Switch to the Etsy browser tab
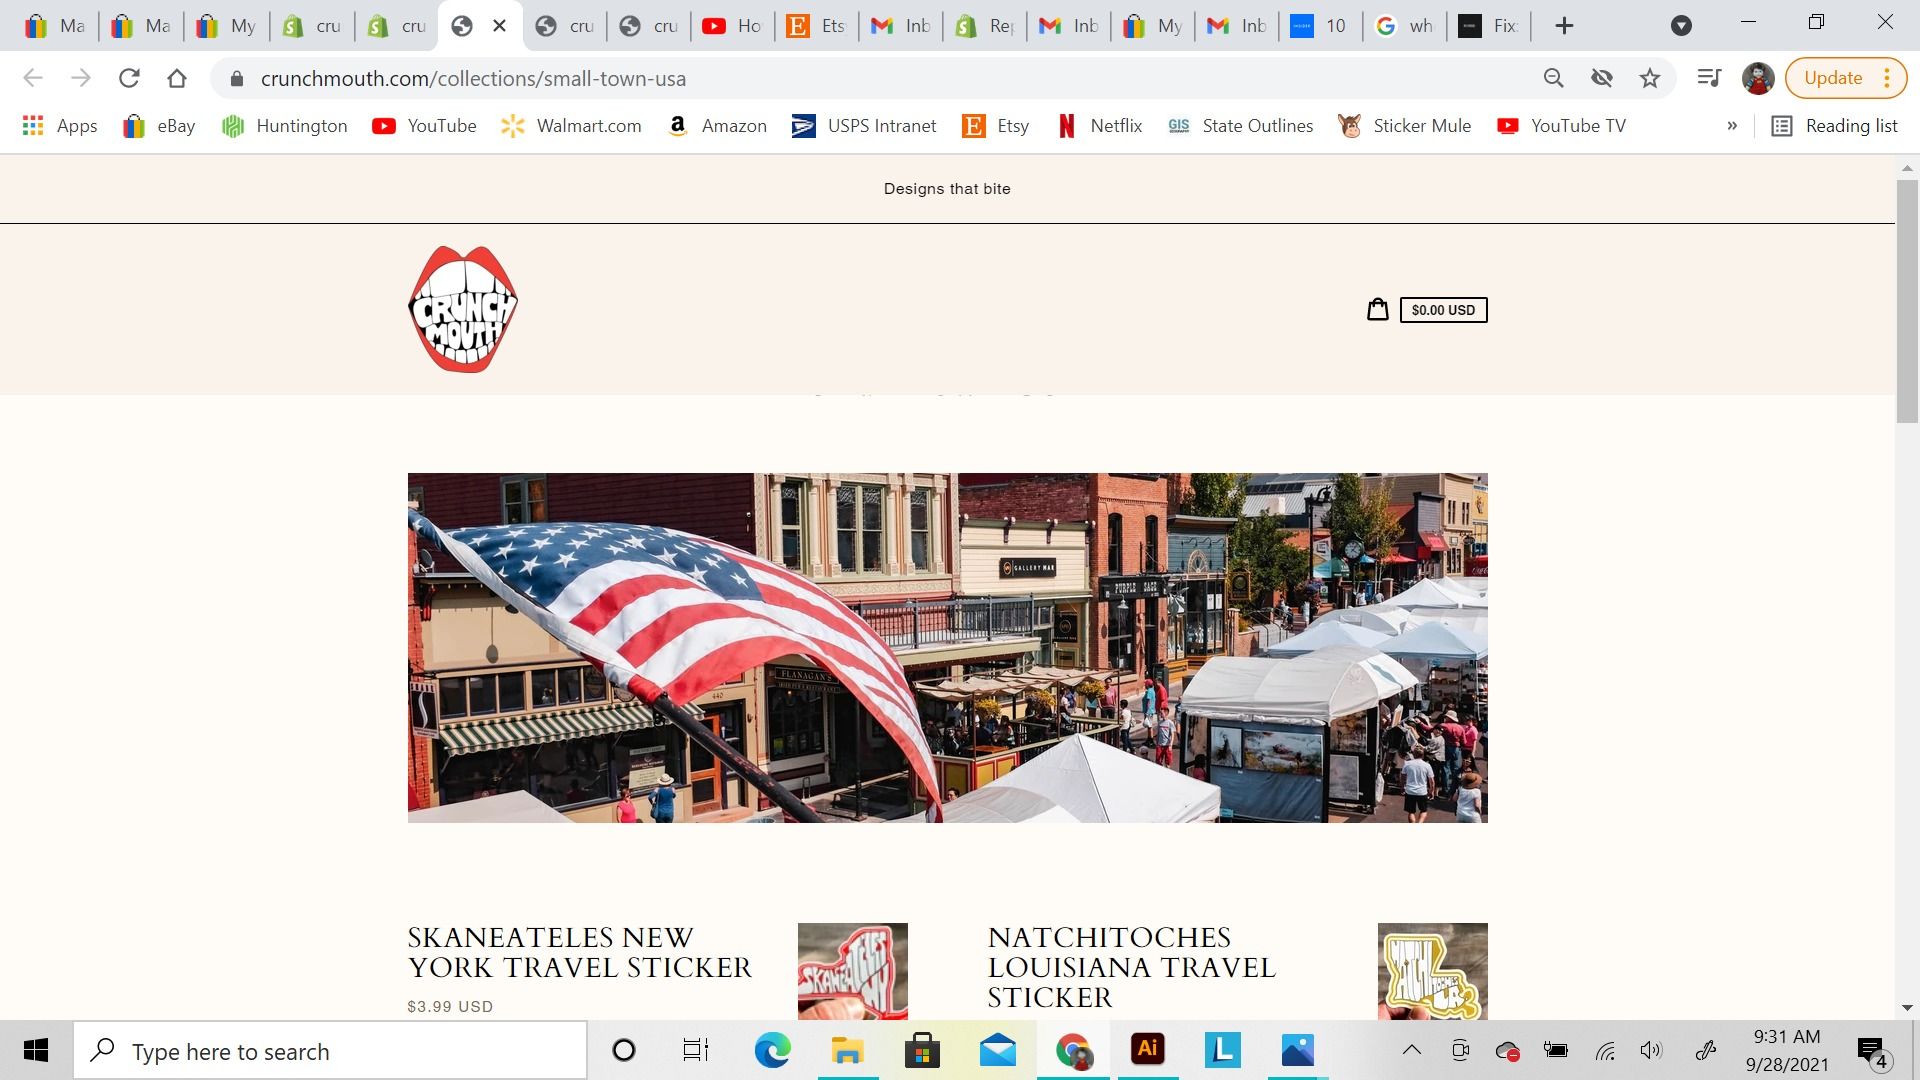 [816, 26]
